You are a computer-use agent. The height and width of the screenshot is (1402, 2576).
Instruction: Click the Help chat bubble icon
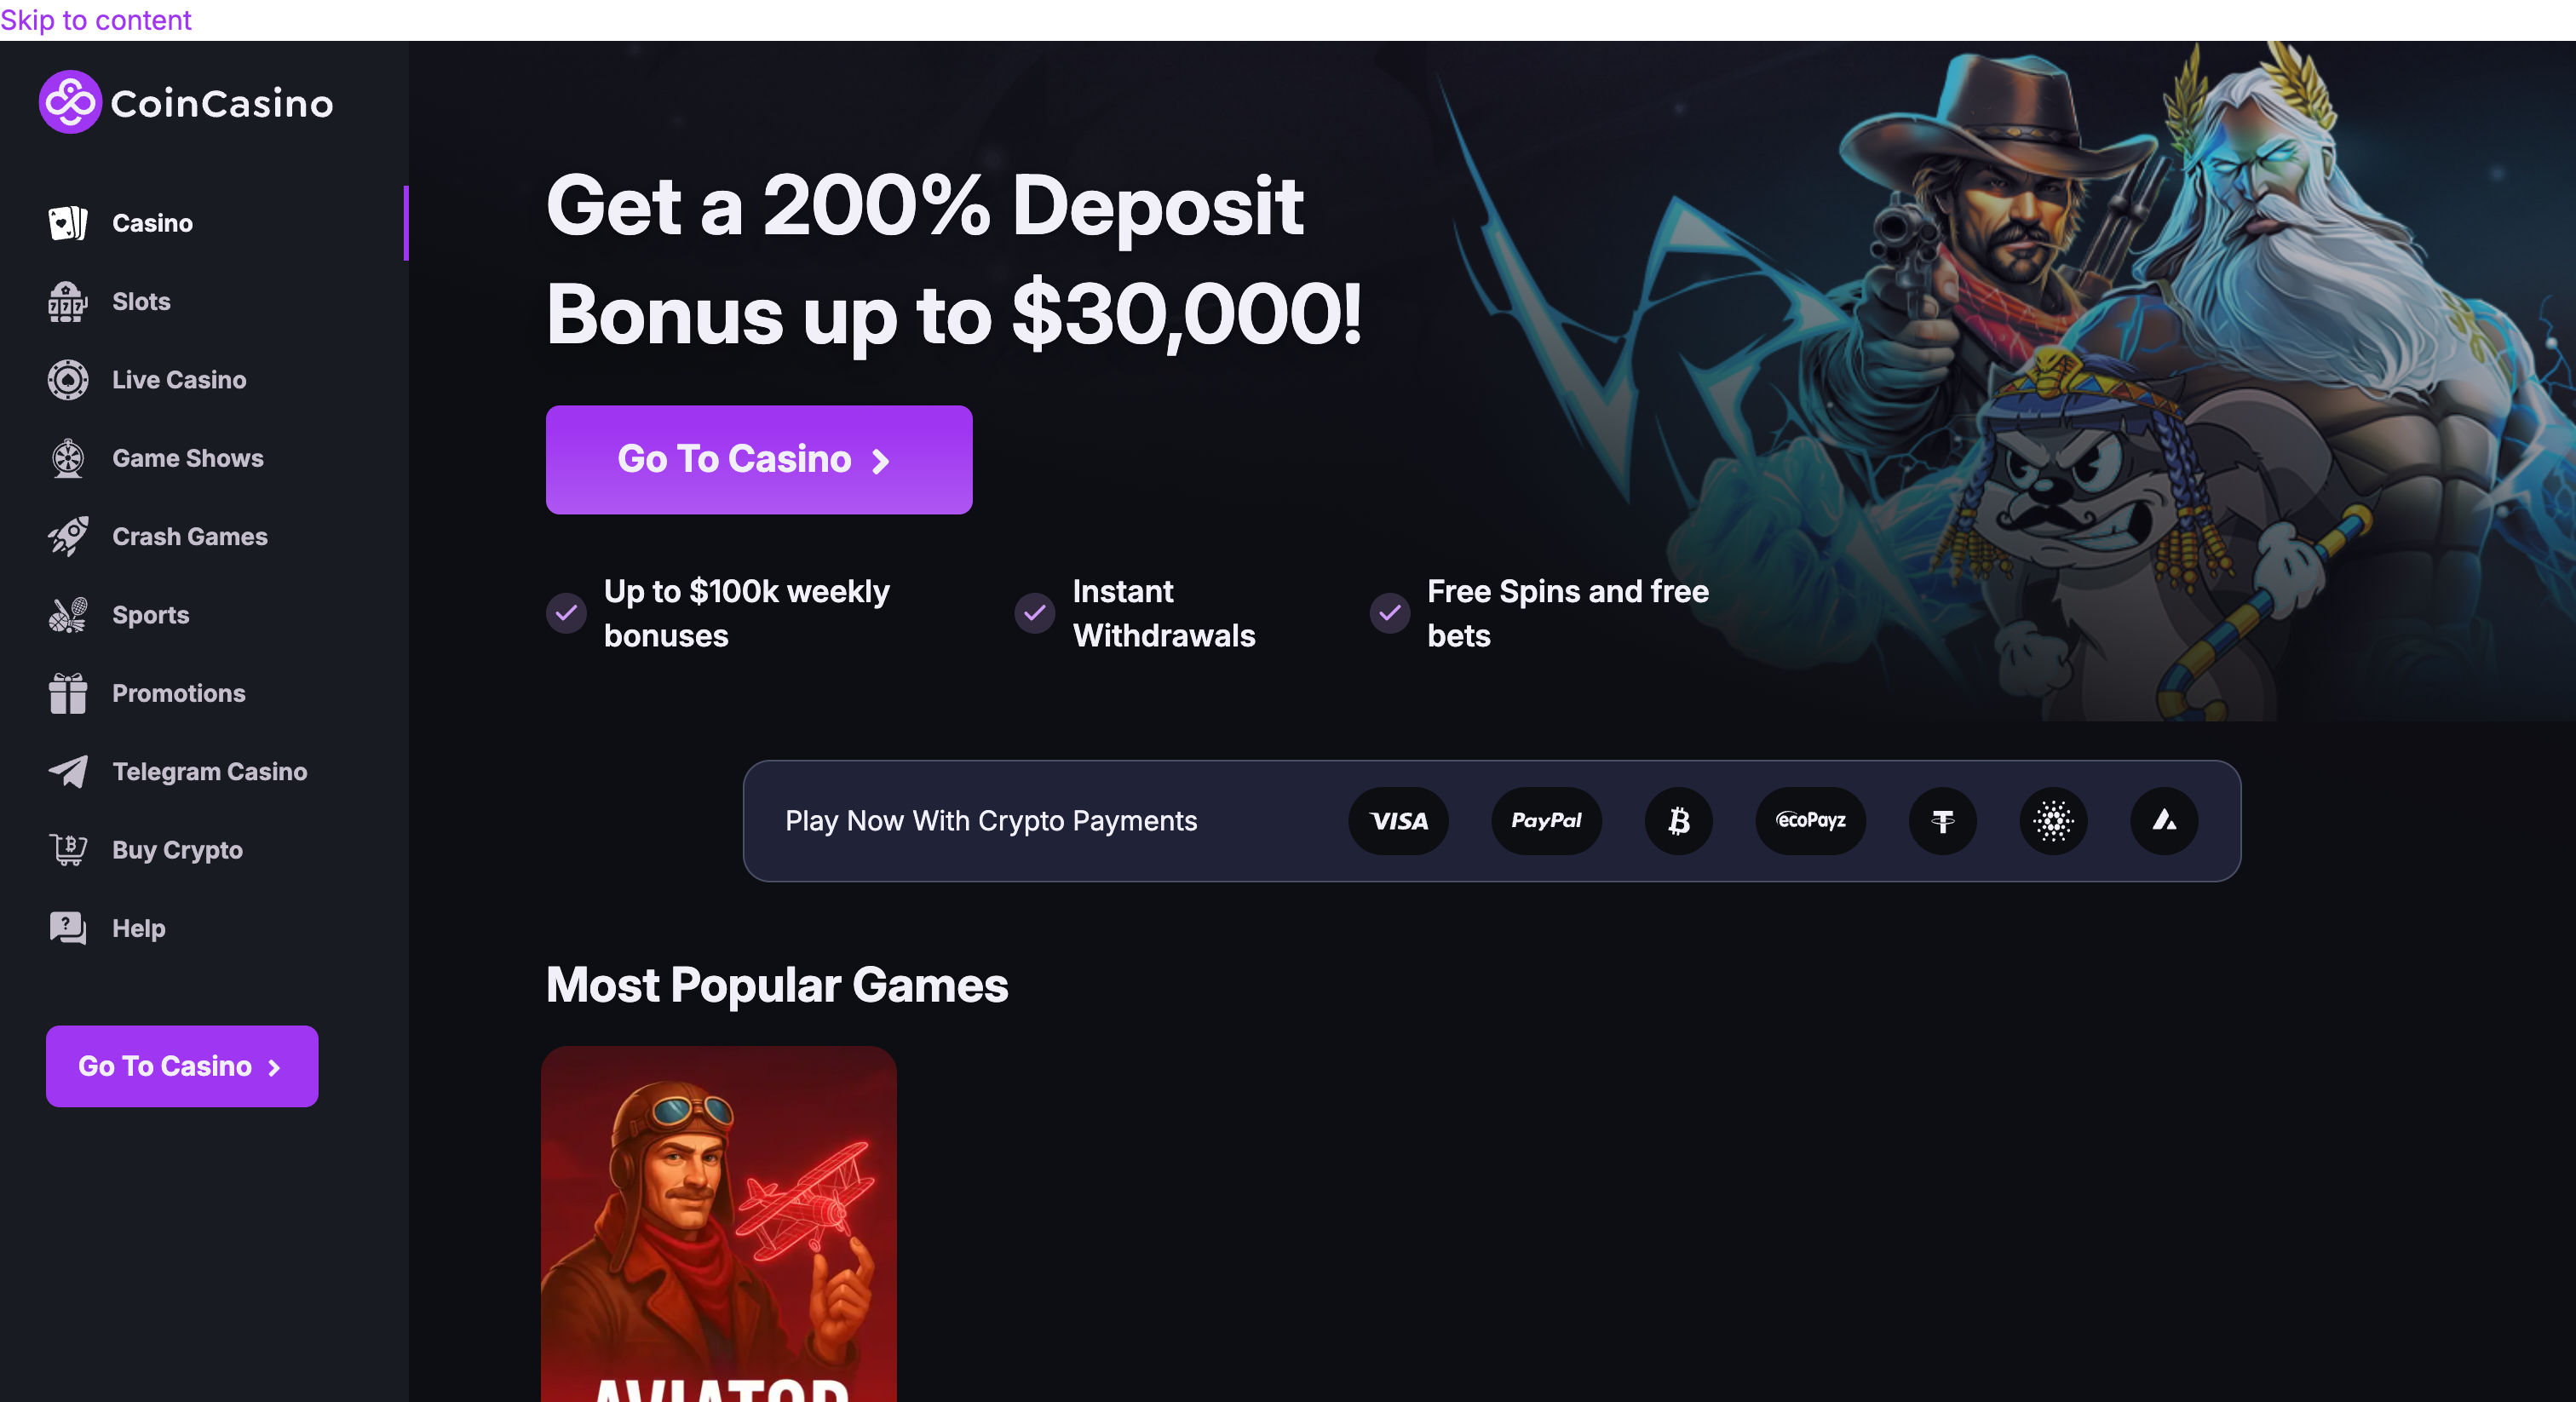68,929
